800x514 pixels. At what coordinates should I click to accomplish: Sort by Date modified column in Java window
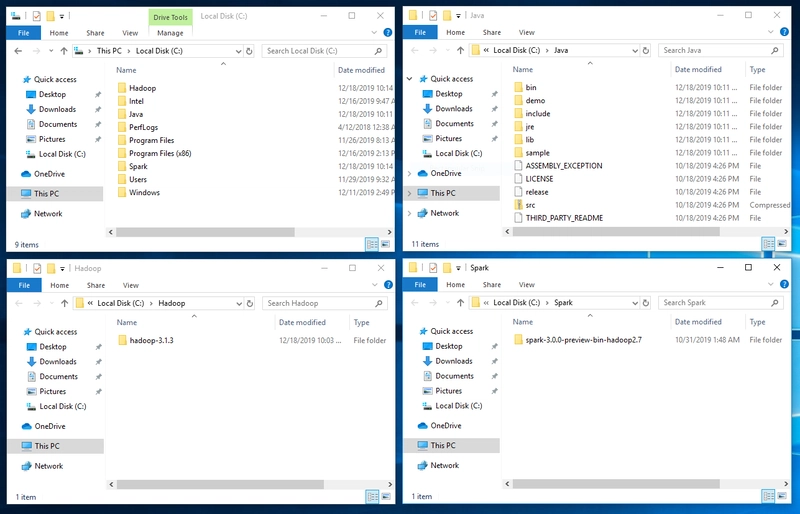tap(698, 70)
